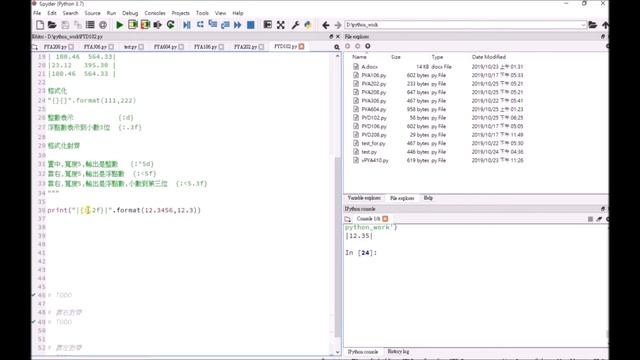Open the Tools menu

coord(202,13)
